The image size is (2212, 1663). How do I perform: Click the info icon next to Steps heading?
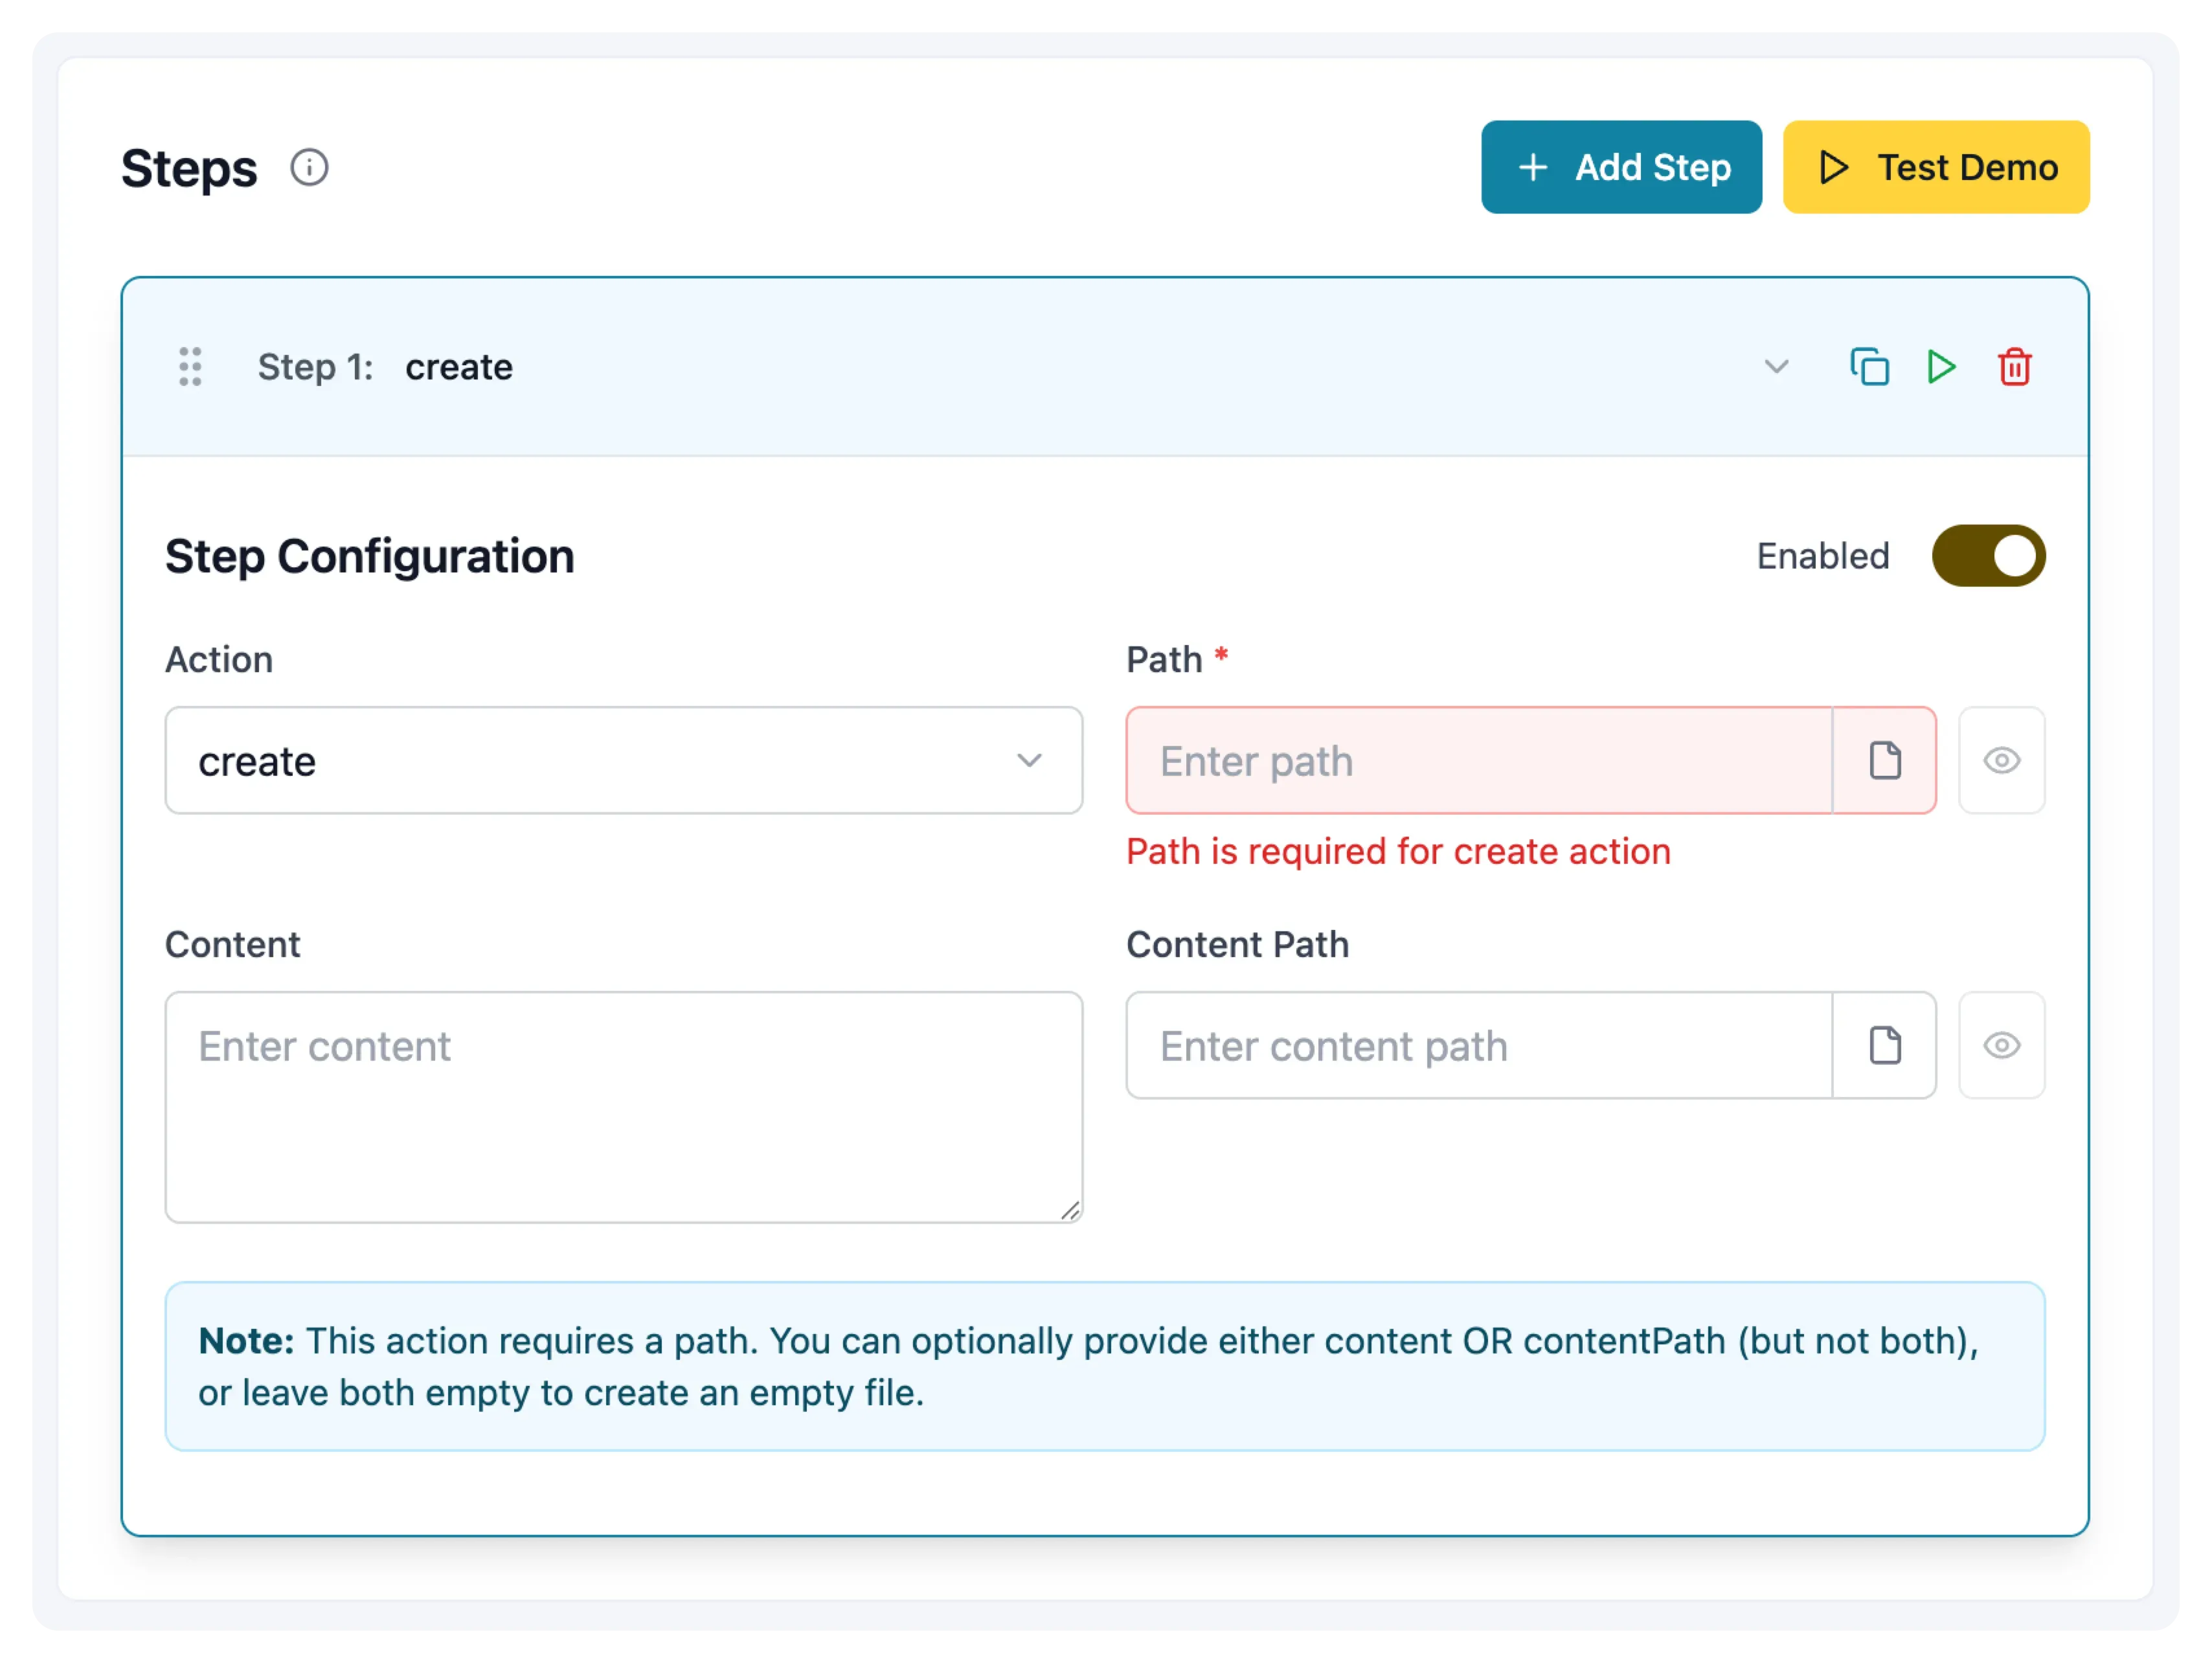(309, 168)
